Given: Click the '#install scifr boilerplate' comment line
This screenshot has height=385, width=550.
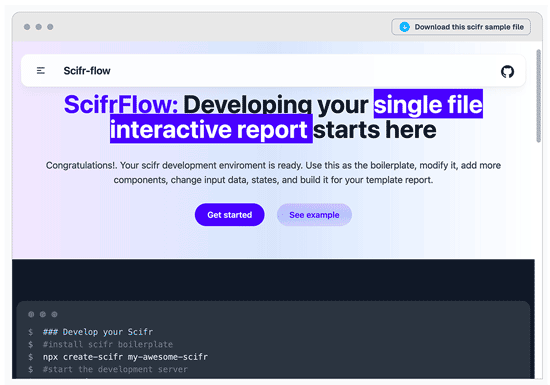Looking at the screenshot, I should click(x=108, y=344).
